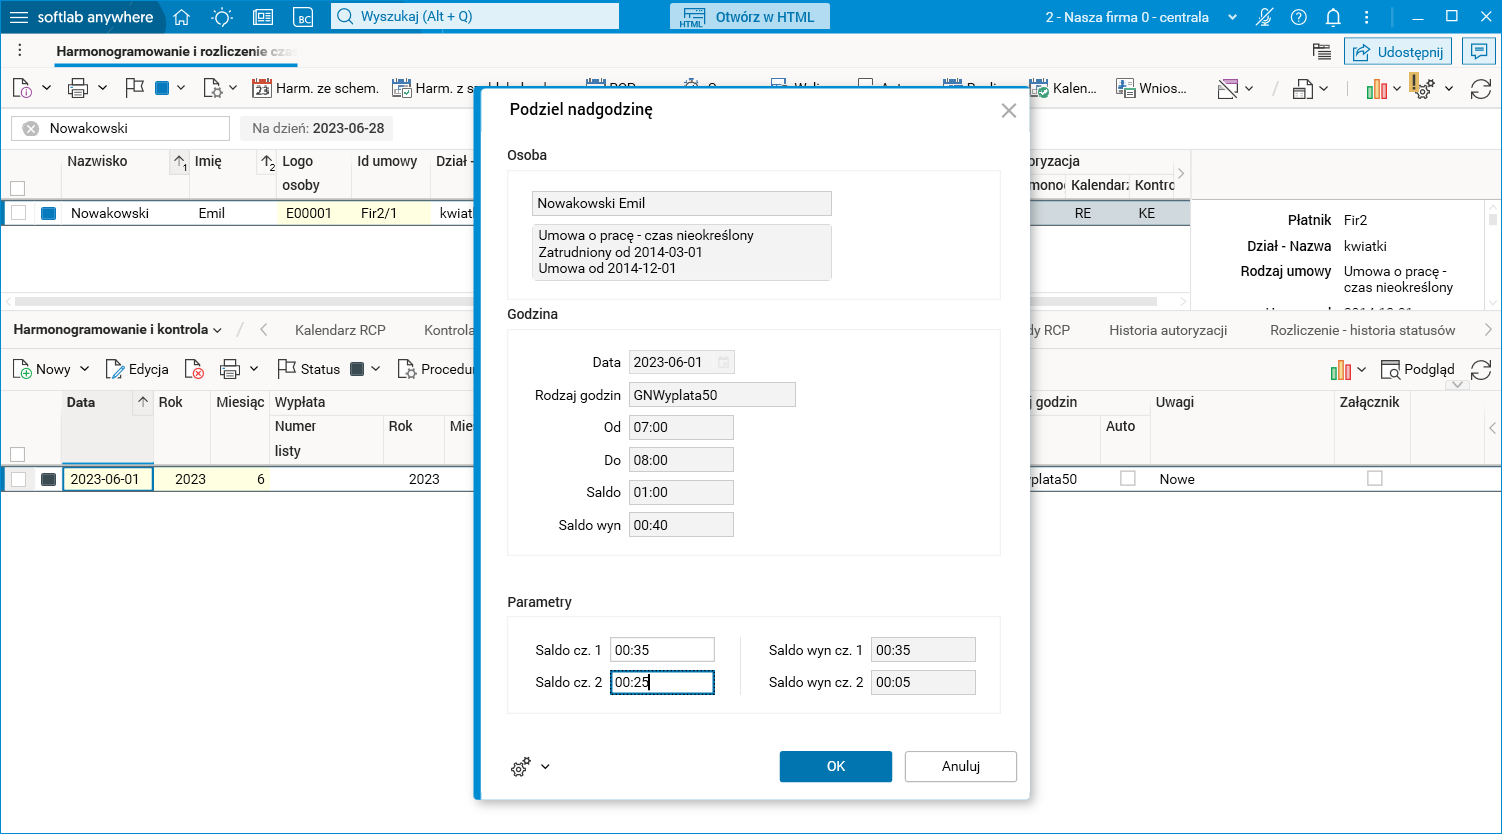The height and width of the screenshot is (834, 1502).
Task: Click the Nowy button in the lower toolbar
Action: tap(42, 369)
